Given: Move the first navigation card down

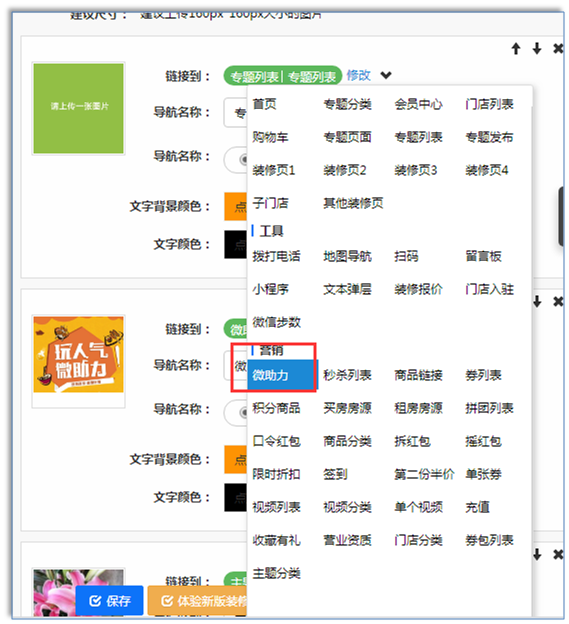Looking at the screenshot, I should pyautogui.click(x=537, y=49).
